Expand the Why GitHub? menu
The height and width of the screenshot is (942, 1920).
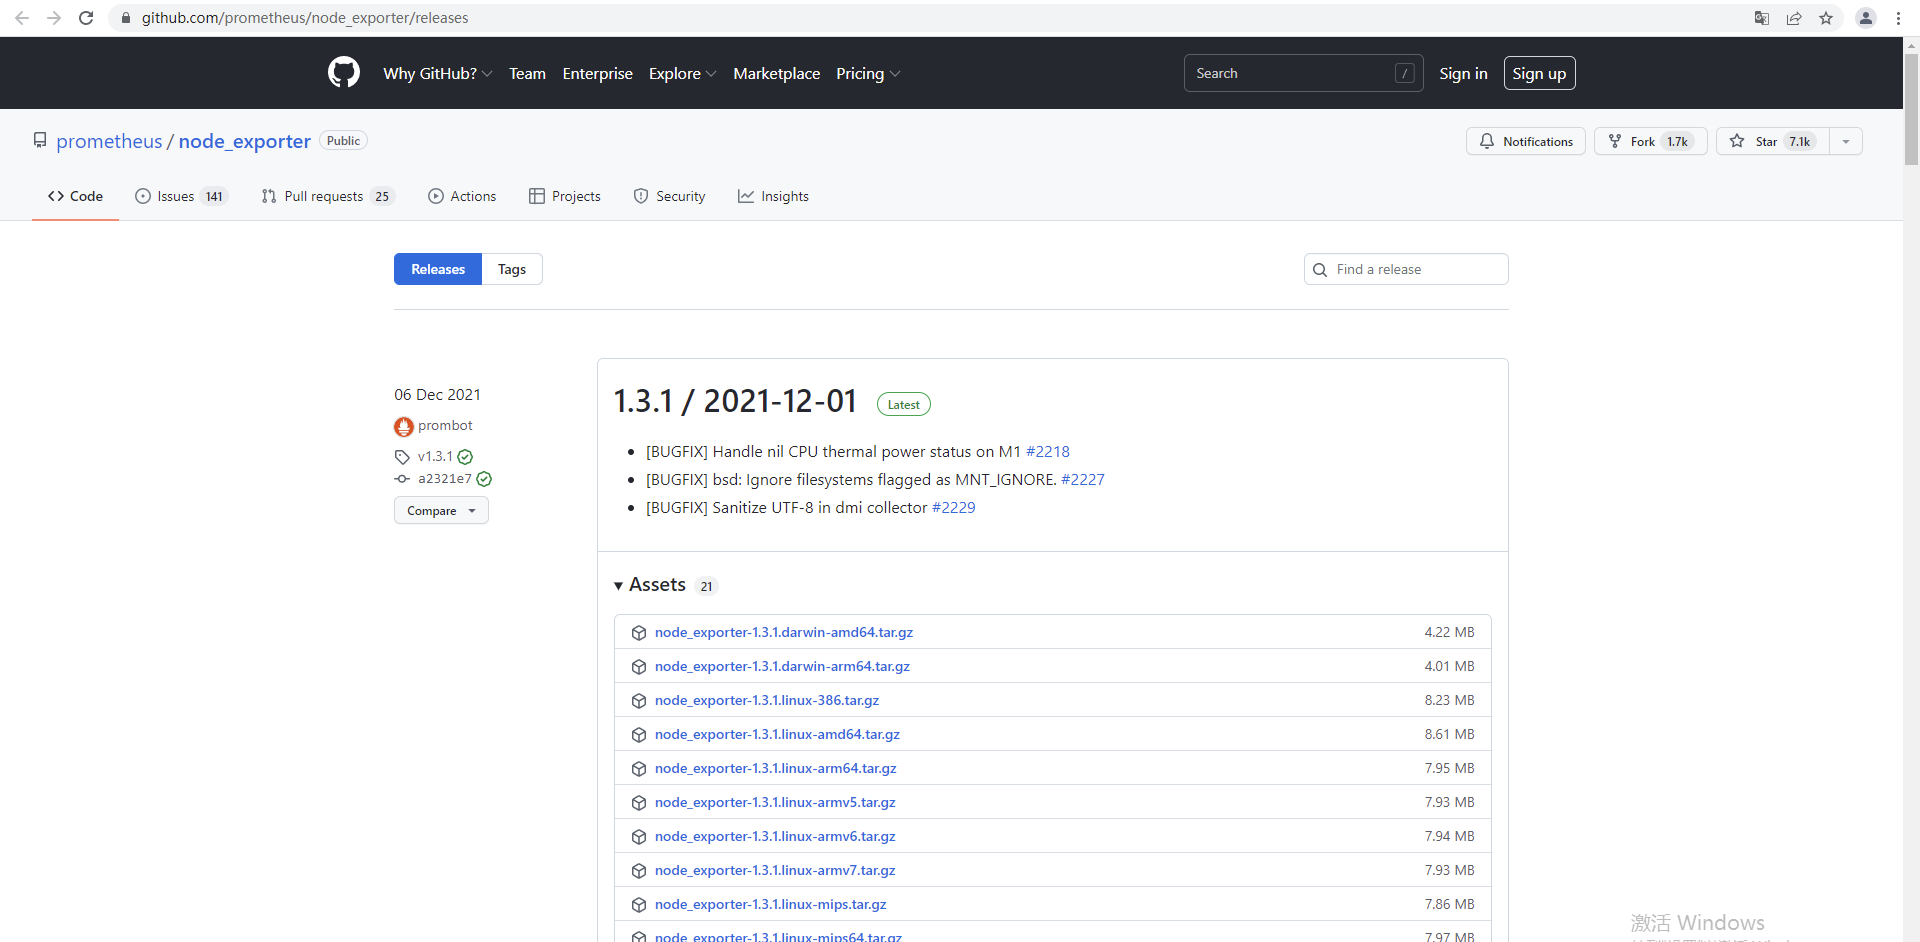(x=437, y=73)
